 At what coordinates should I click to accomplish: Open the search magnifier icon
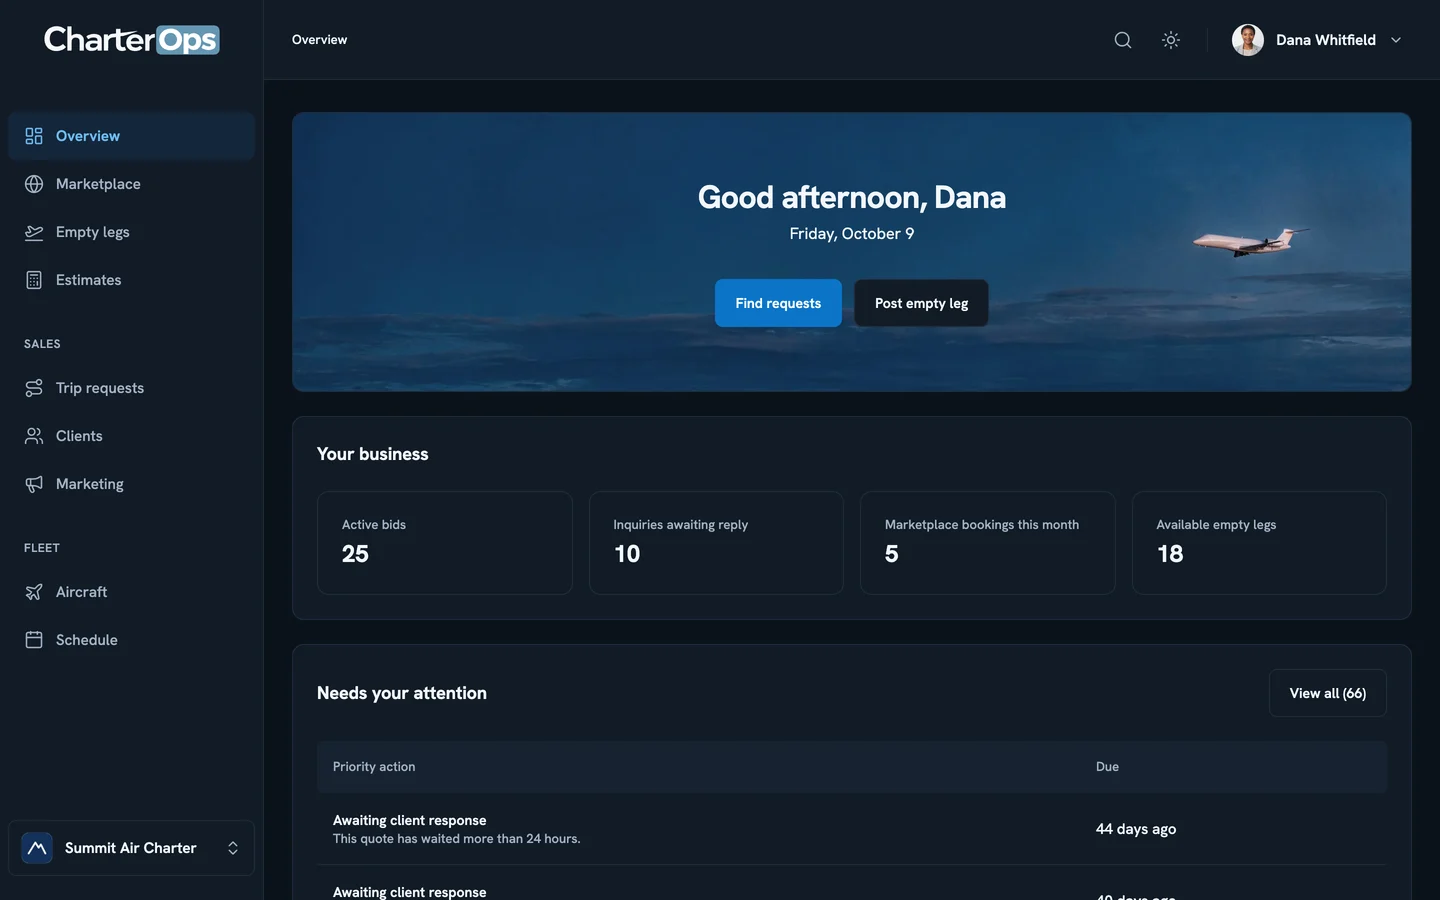pos(1123,40)
